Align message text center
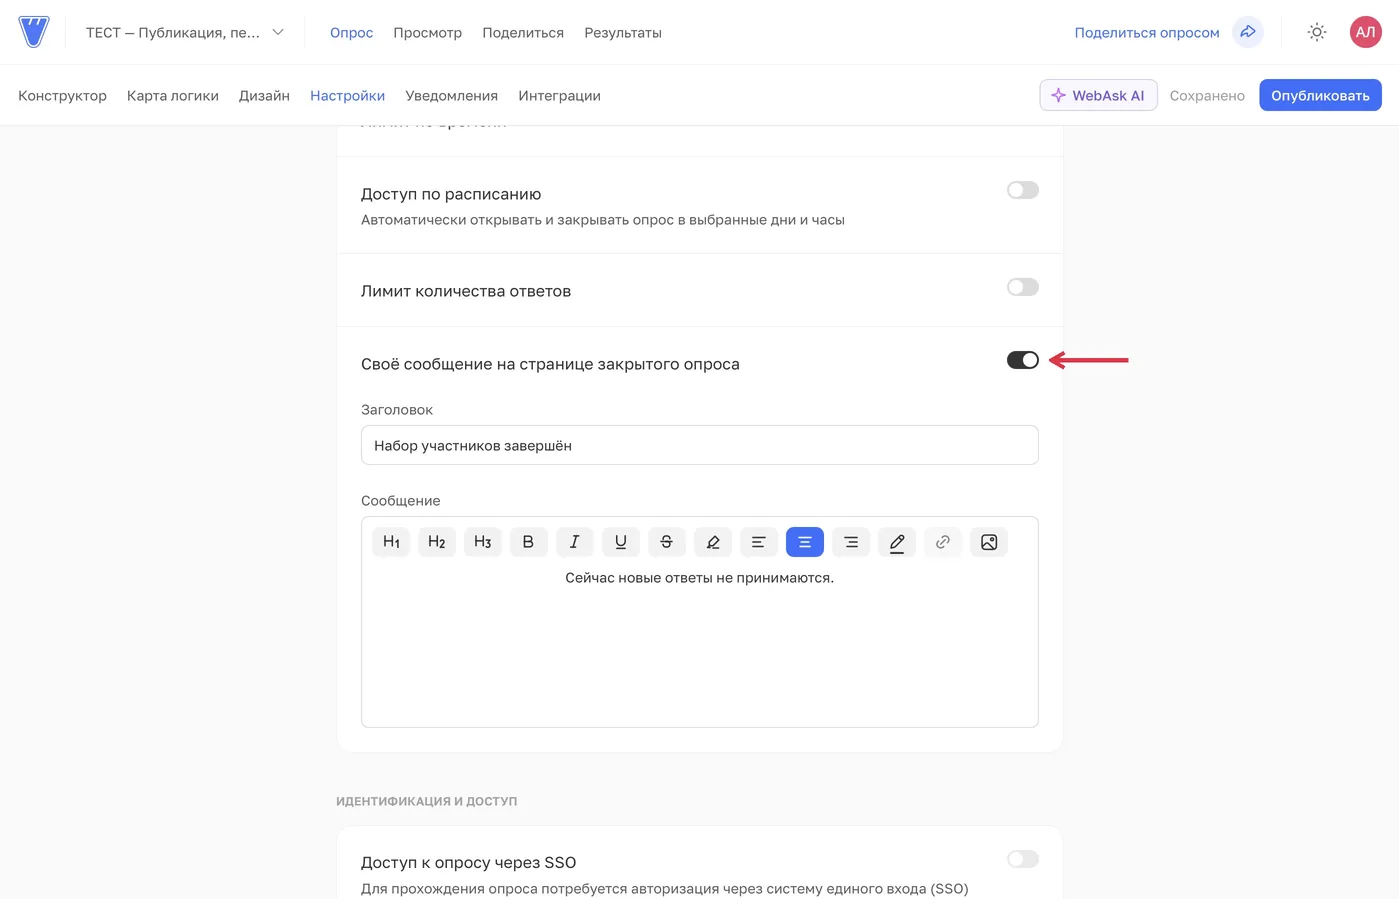The width and height of the screenshot is (1399, 899). [x=805, y=542]
